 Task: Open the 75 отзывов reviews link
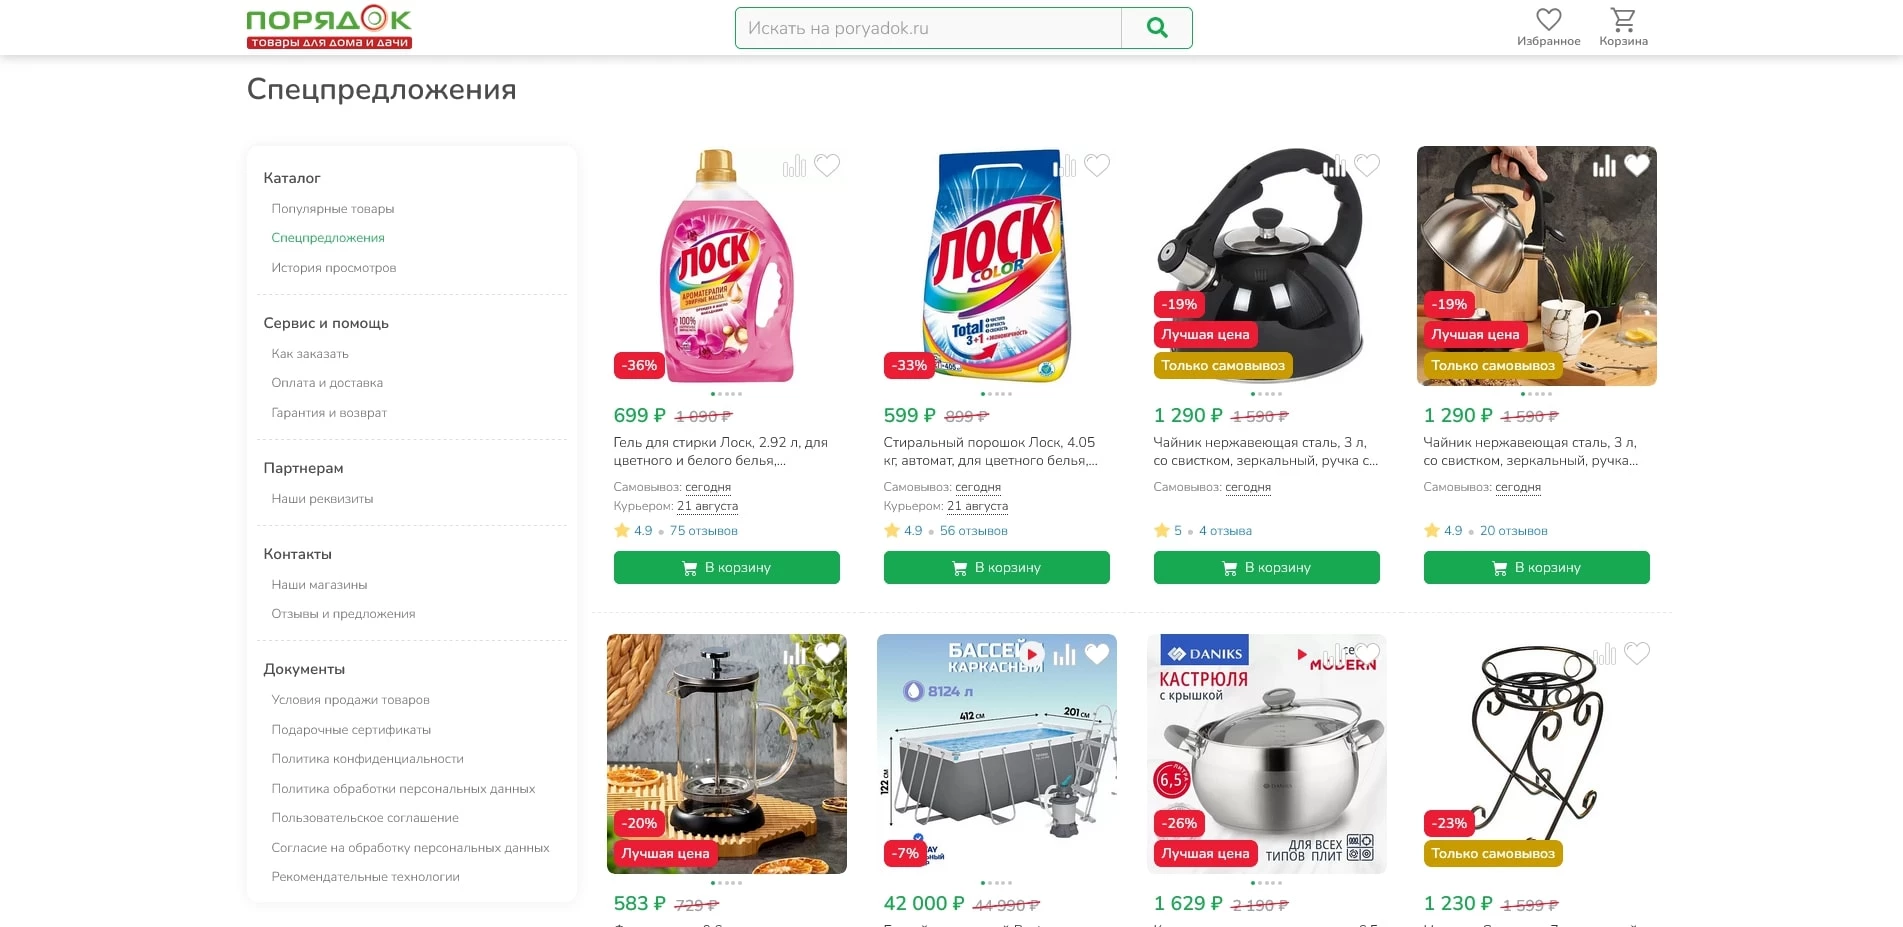coord(703,531)
